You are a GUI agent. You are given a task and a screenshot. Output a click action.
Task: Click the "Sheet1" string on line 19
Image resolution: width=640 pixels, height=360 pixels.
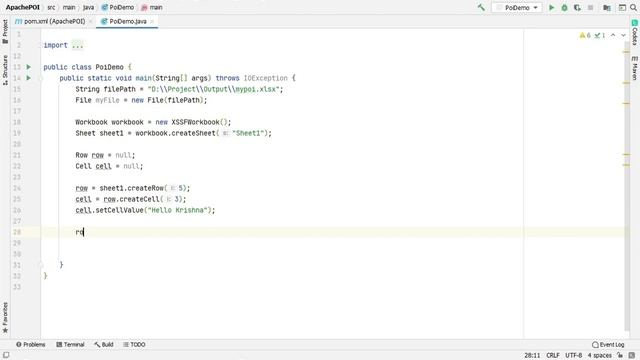coord(248,133)
